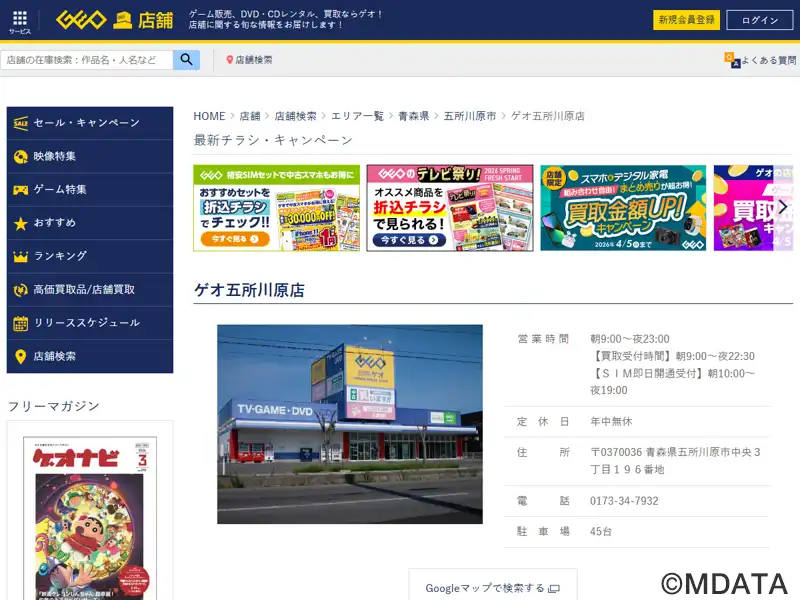Open the ランキング menu item
This screenshot has width=800, height=600.
click(90, 256)
